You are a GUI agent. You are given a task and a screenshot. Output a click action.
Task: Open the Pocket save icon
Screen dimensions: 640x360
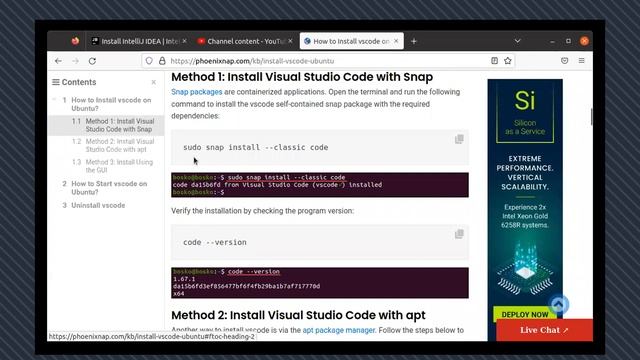[x=564, y=61]
